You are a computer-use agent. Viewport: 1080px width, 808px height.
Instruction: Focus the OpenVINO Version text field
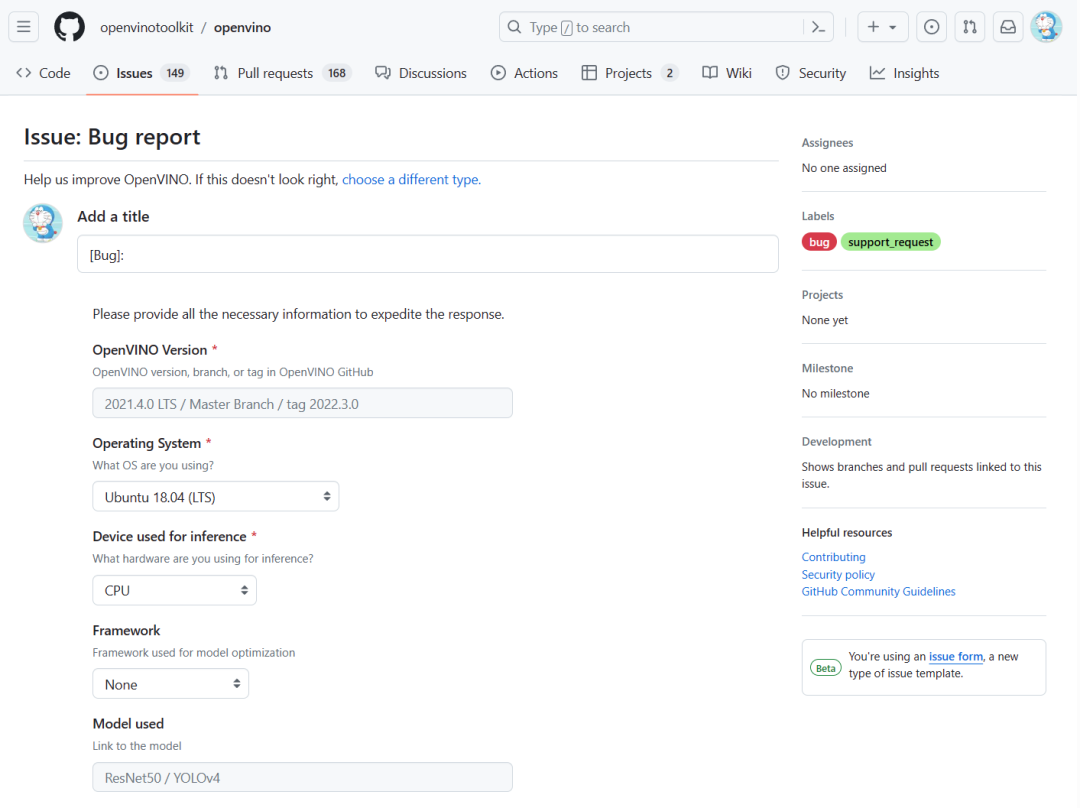(x=302, y=404)
